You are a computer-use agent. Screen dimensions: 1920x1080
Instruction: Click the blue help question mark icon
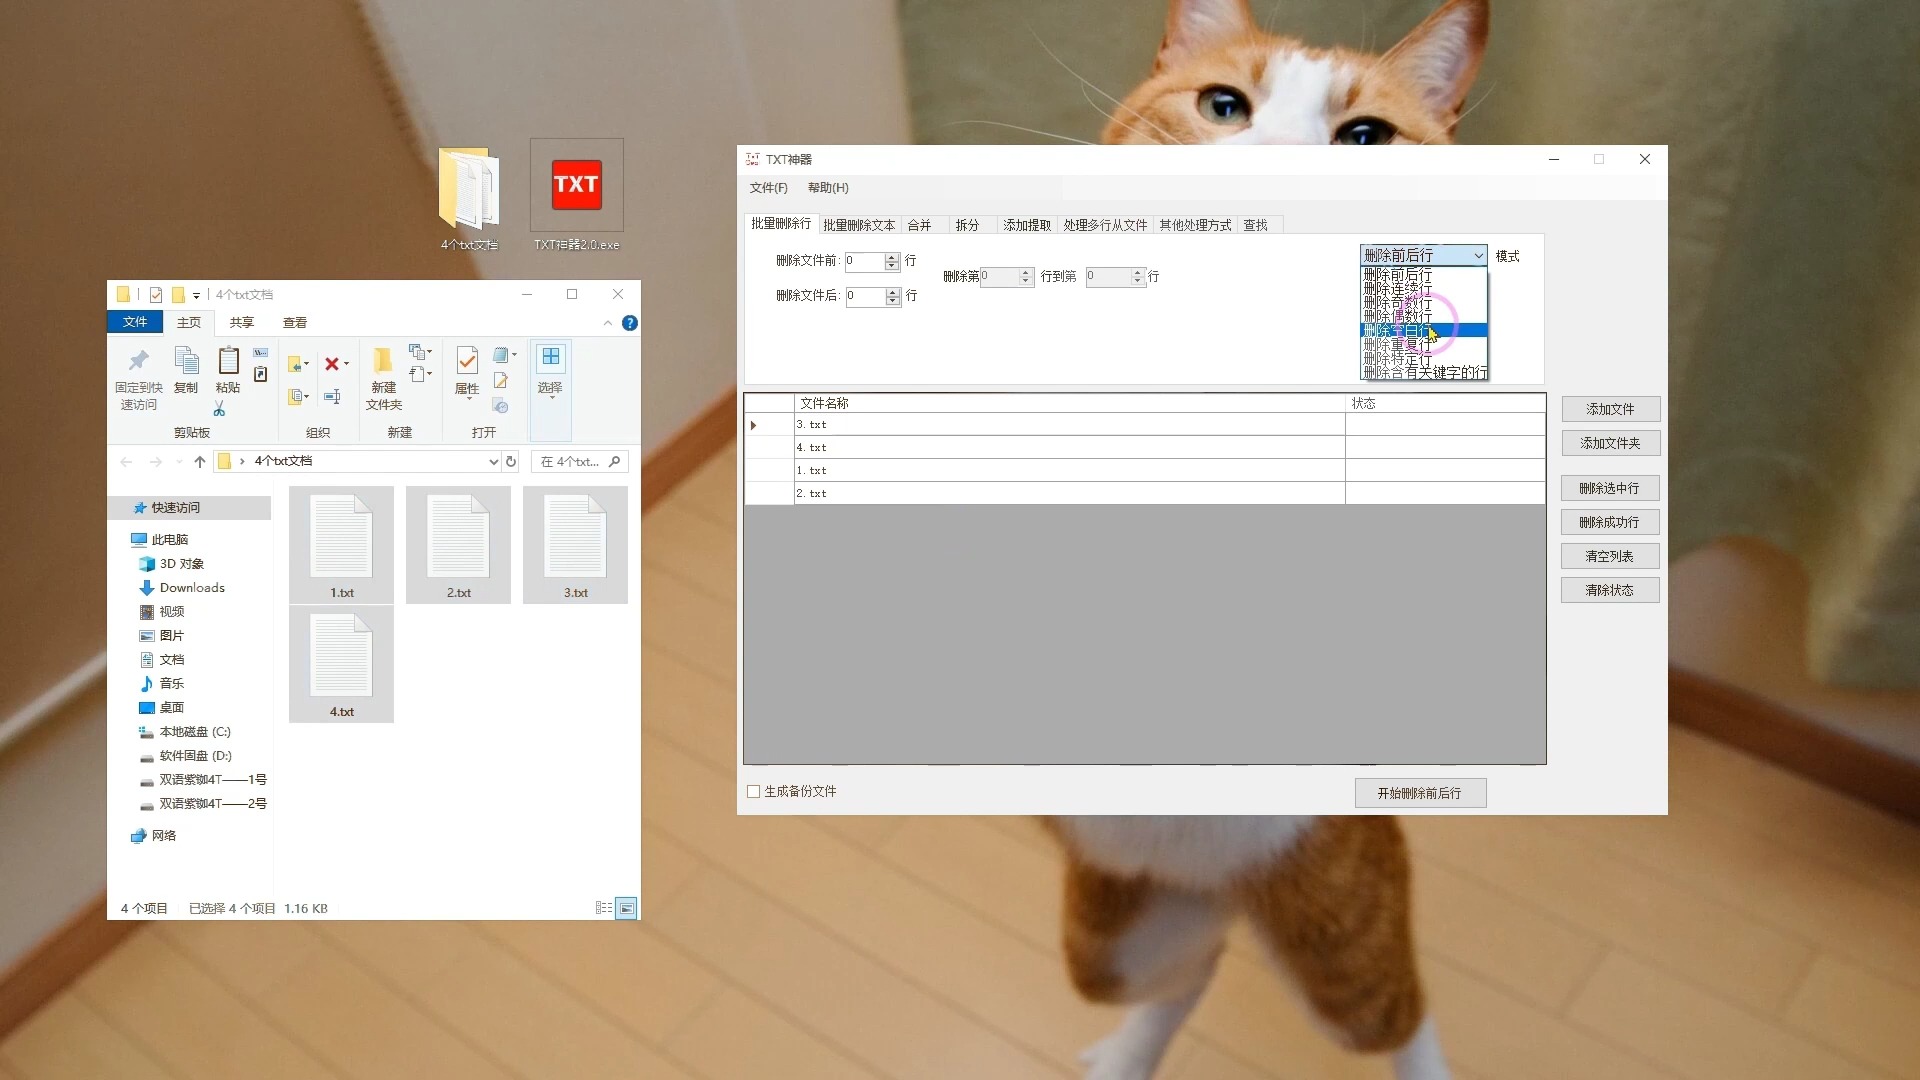pyautogui.click(x=629, y=323)
